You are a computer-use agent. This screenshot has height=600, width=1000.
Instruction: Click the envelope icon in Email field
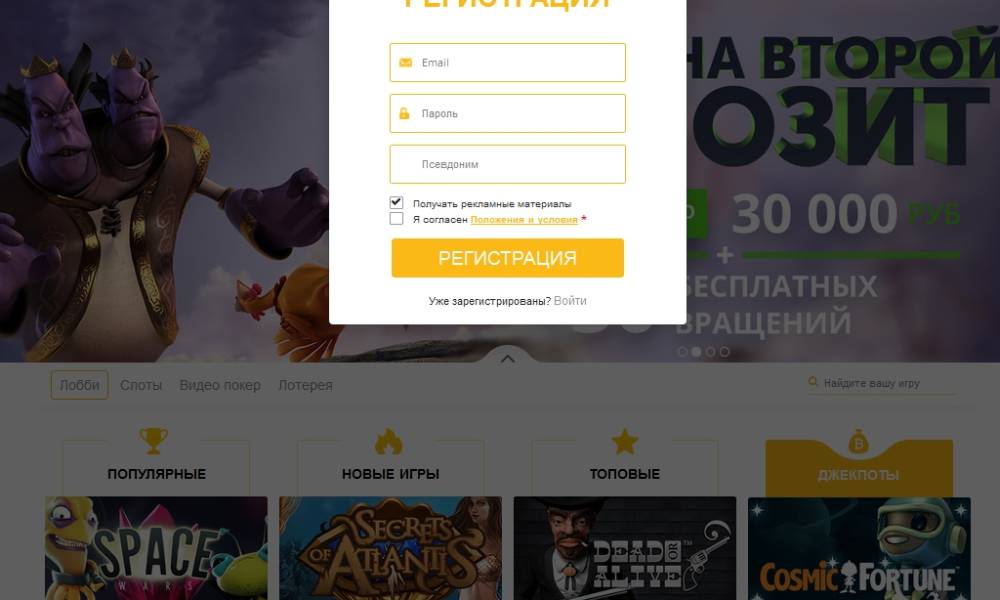[405, 62]
